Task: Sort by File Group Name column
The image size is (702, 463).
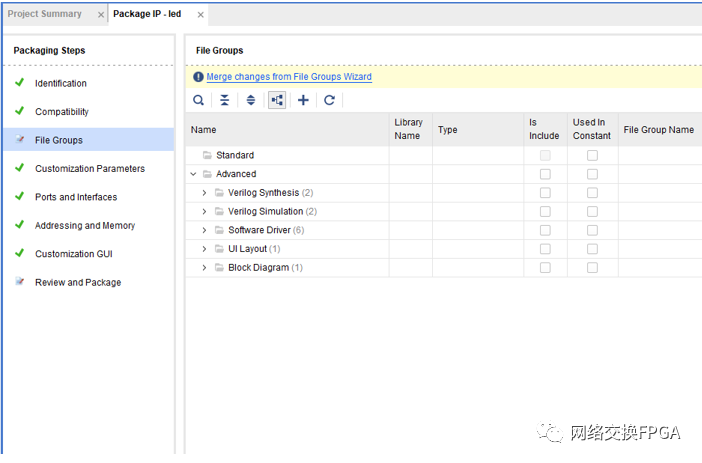Action: point(660,129)
